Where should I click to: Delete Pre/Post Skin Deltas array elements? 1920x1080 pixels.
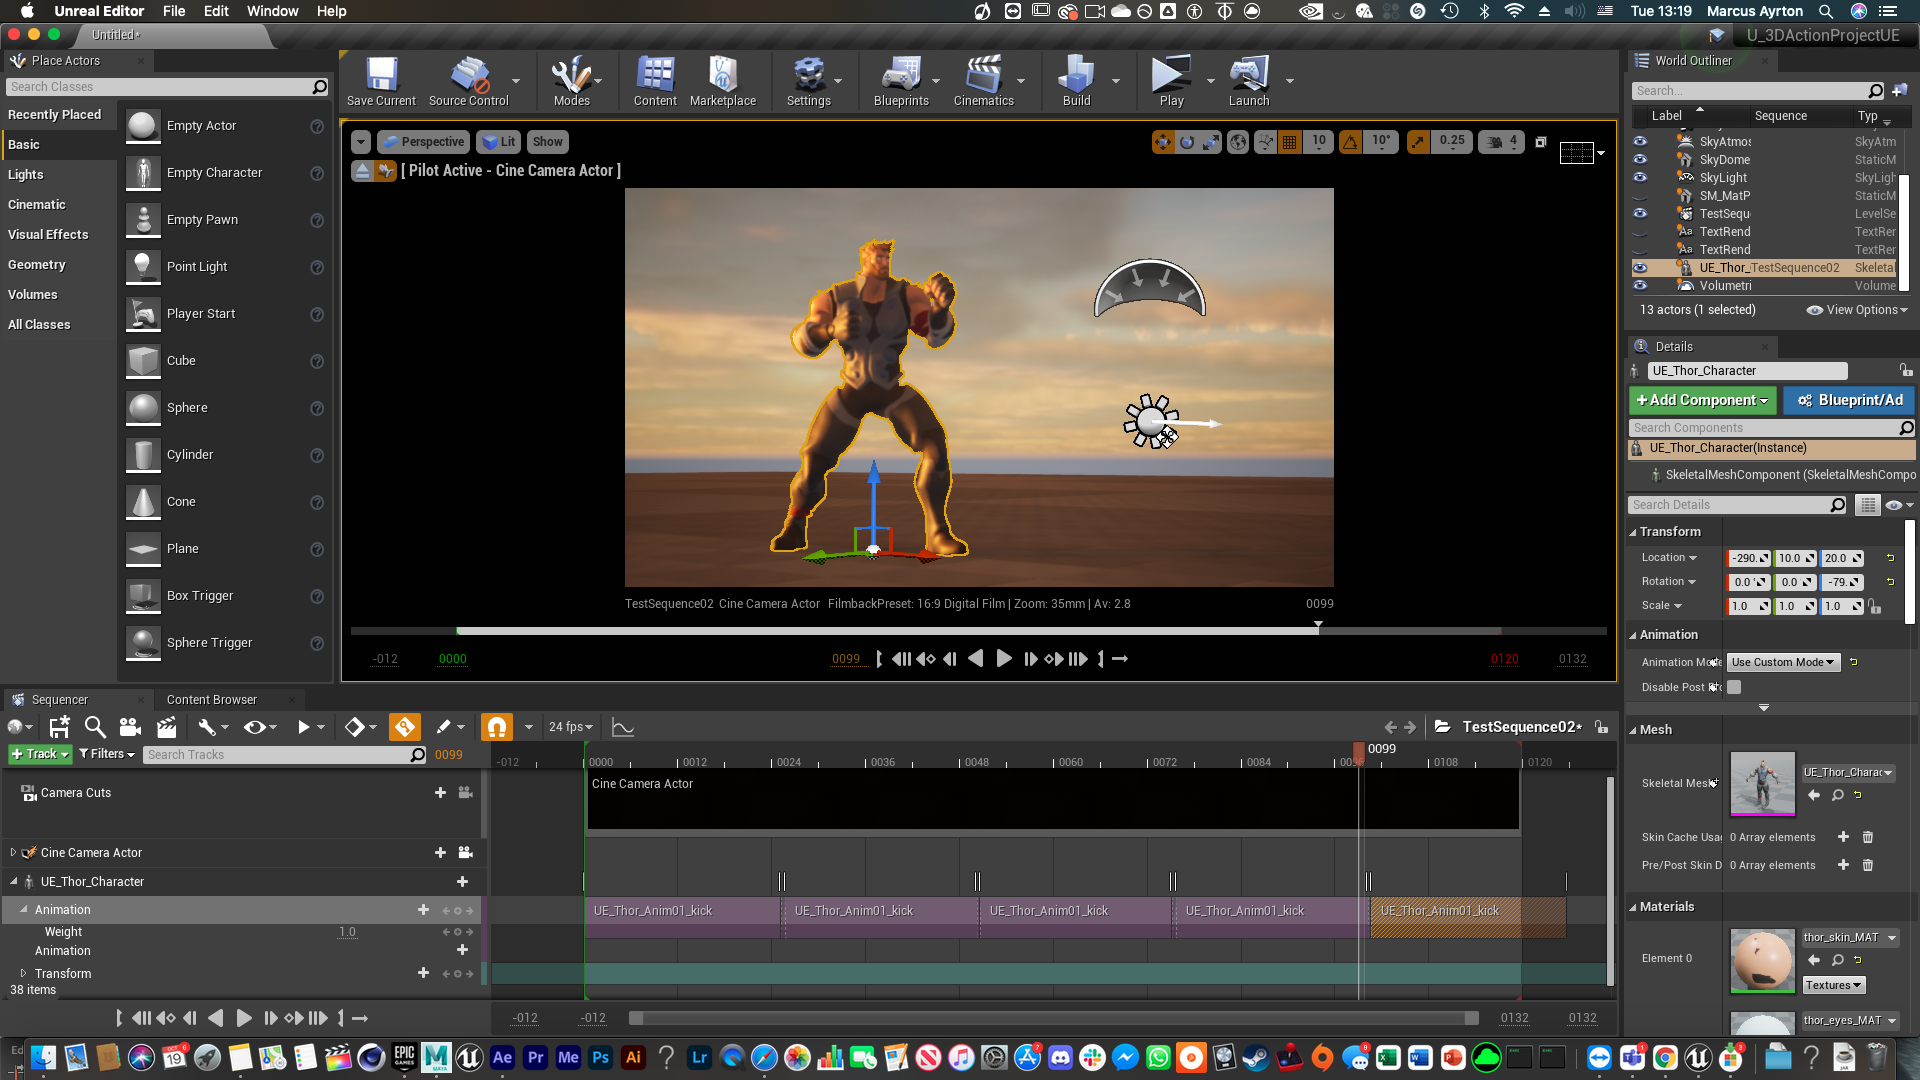1867,865
